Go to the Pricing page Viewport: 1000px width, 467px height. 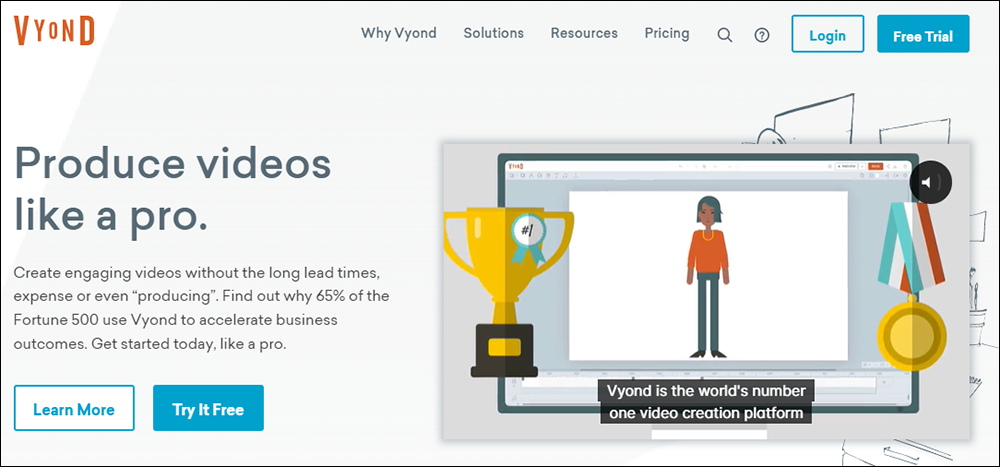[666, 33]
